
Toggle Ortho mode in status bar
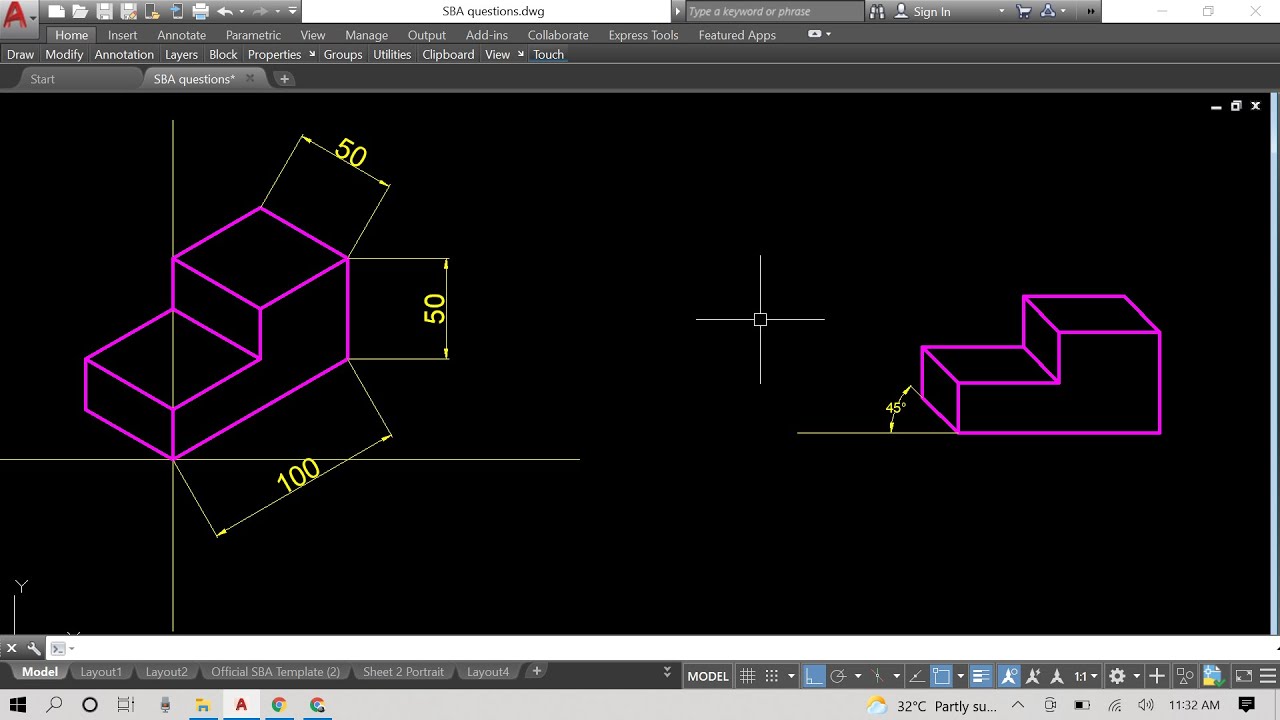(814, 676)
